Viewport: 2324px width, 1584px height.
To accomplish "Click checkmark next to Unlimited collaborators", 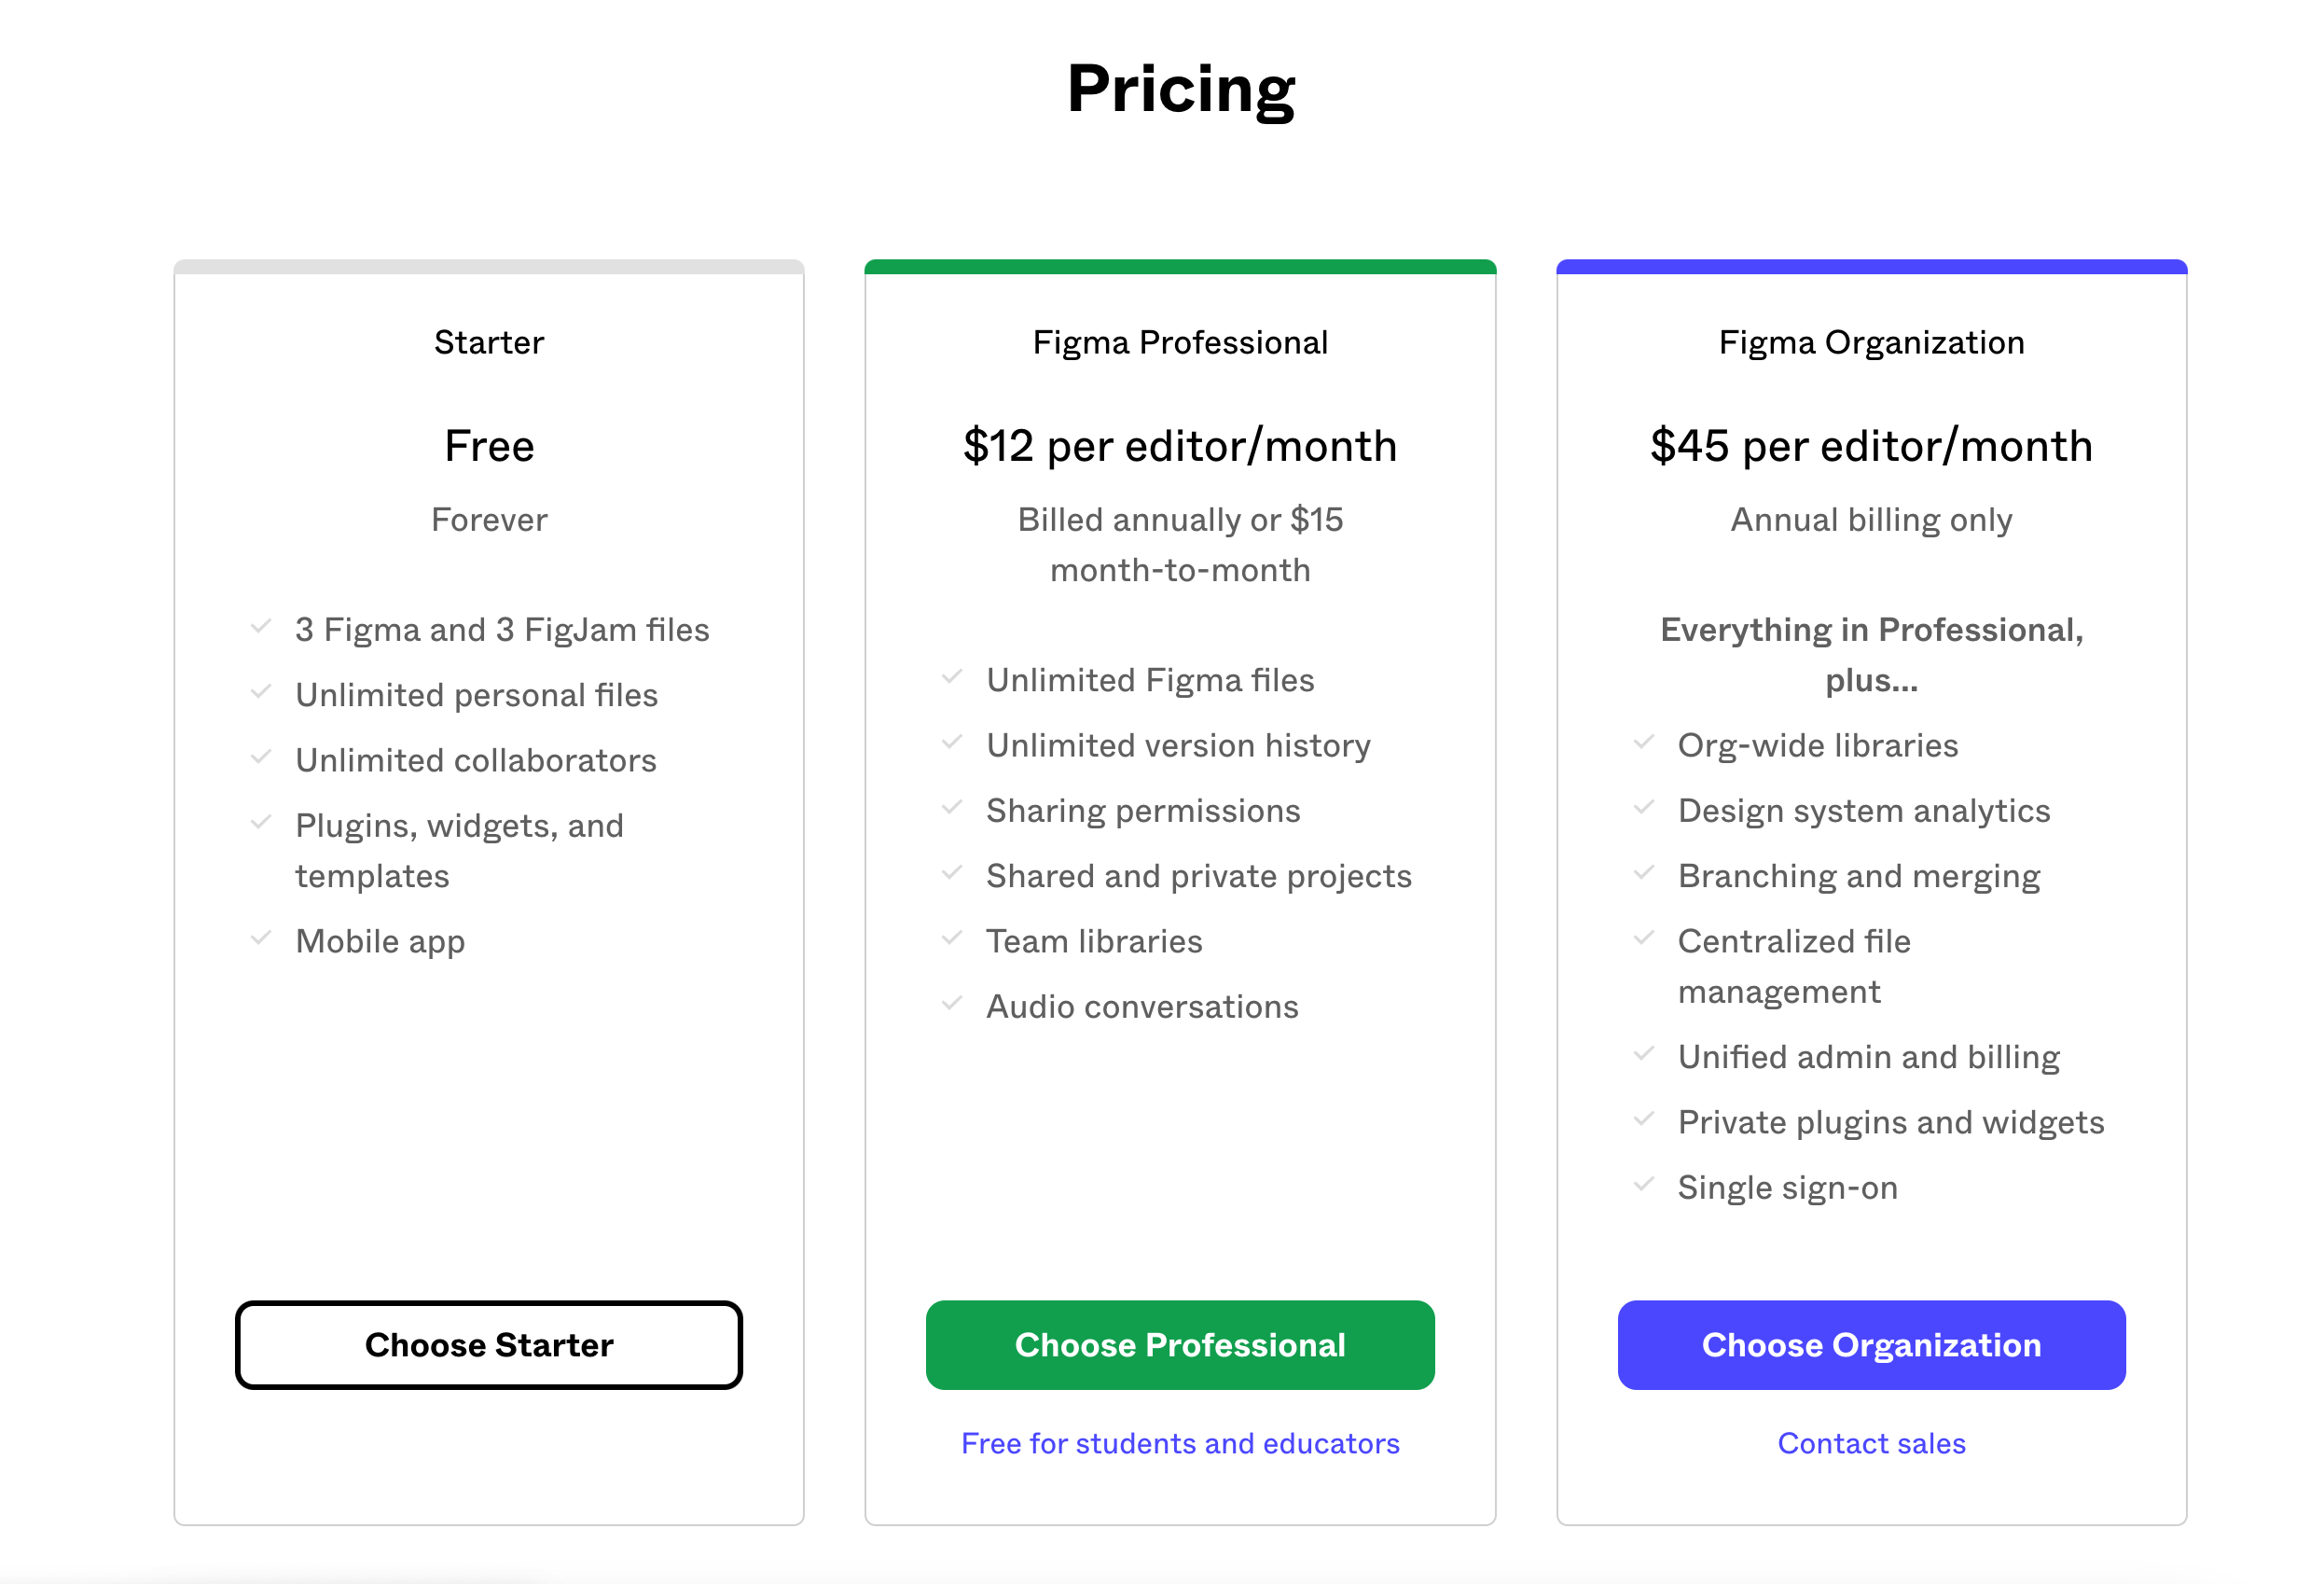I will [261, 757].
